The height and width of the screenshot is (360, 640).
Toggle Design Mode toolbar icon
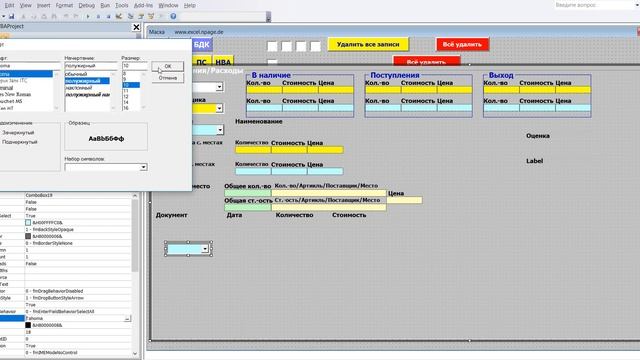[x=119, y=16]
